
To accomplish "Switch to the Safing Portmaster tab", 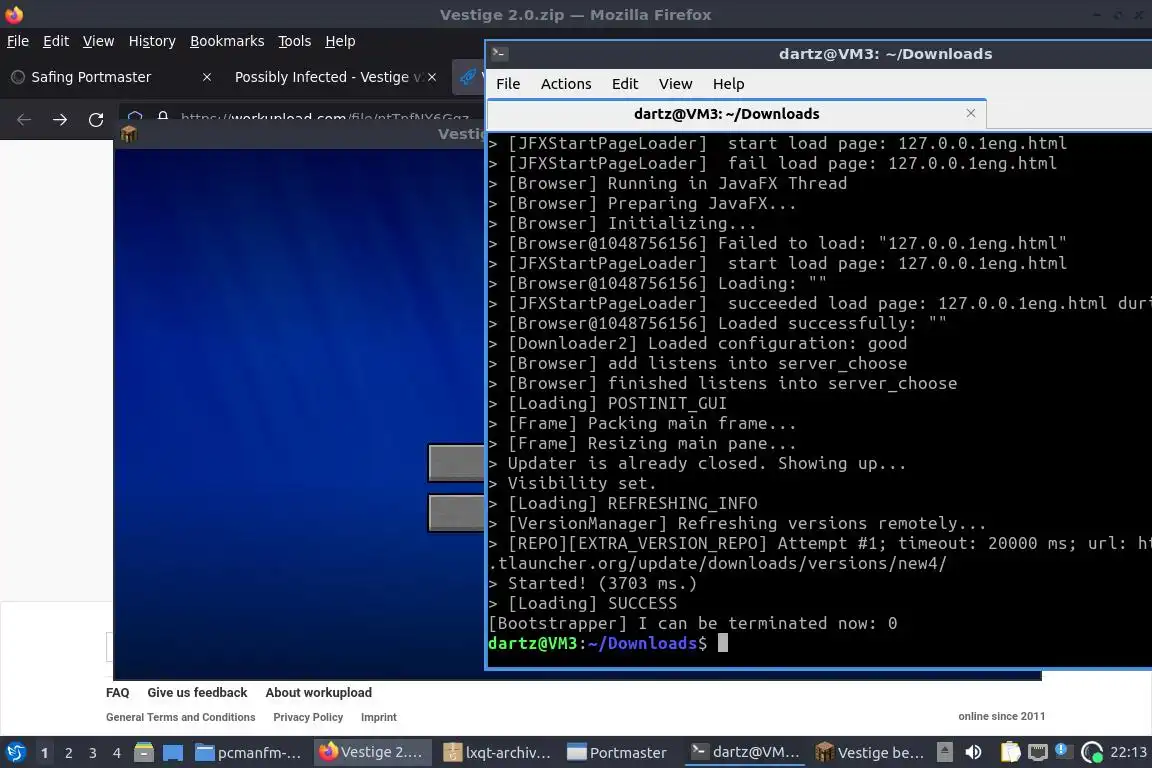I will pyautogui.click(x=91, y=77).
